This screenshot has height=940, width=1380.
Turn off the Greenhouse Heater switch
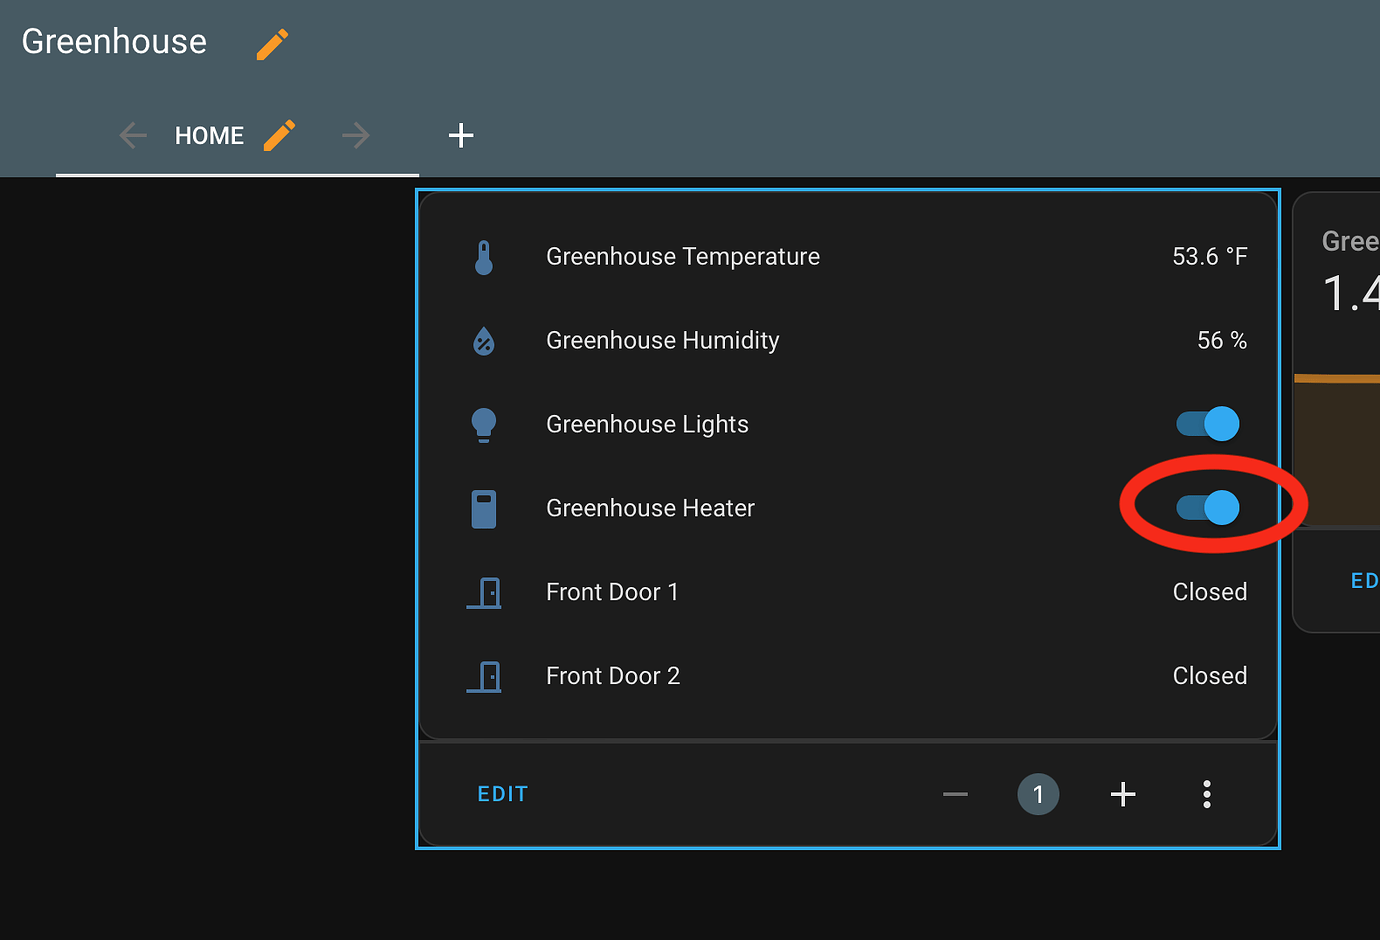(1208, 508)
